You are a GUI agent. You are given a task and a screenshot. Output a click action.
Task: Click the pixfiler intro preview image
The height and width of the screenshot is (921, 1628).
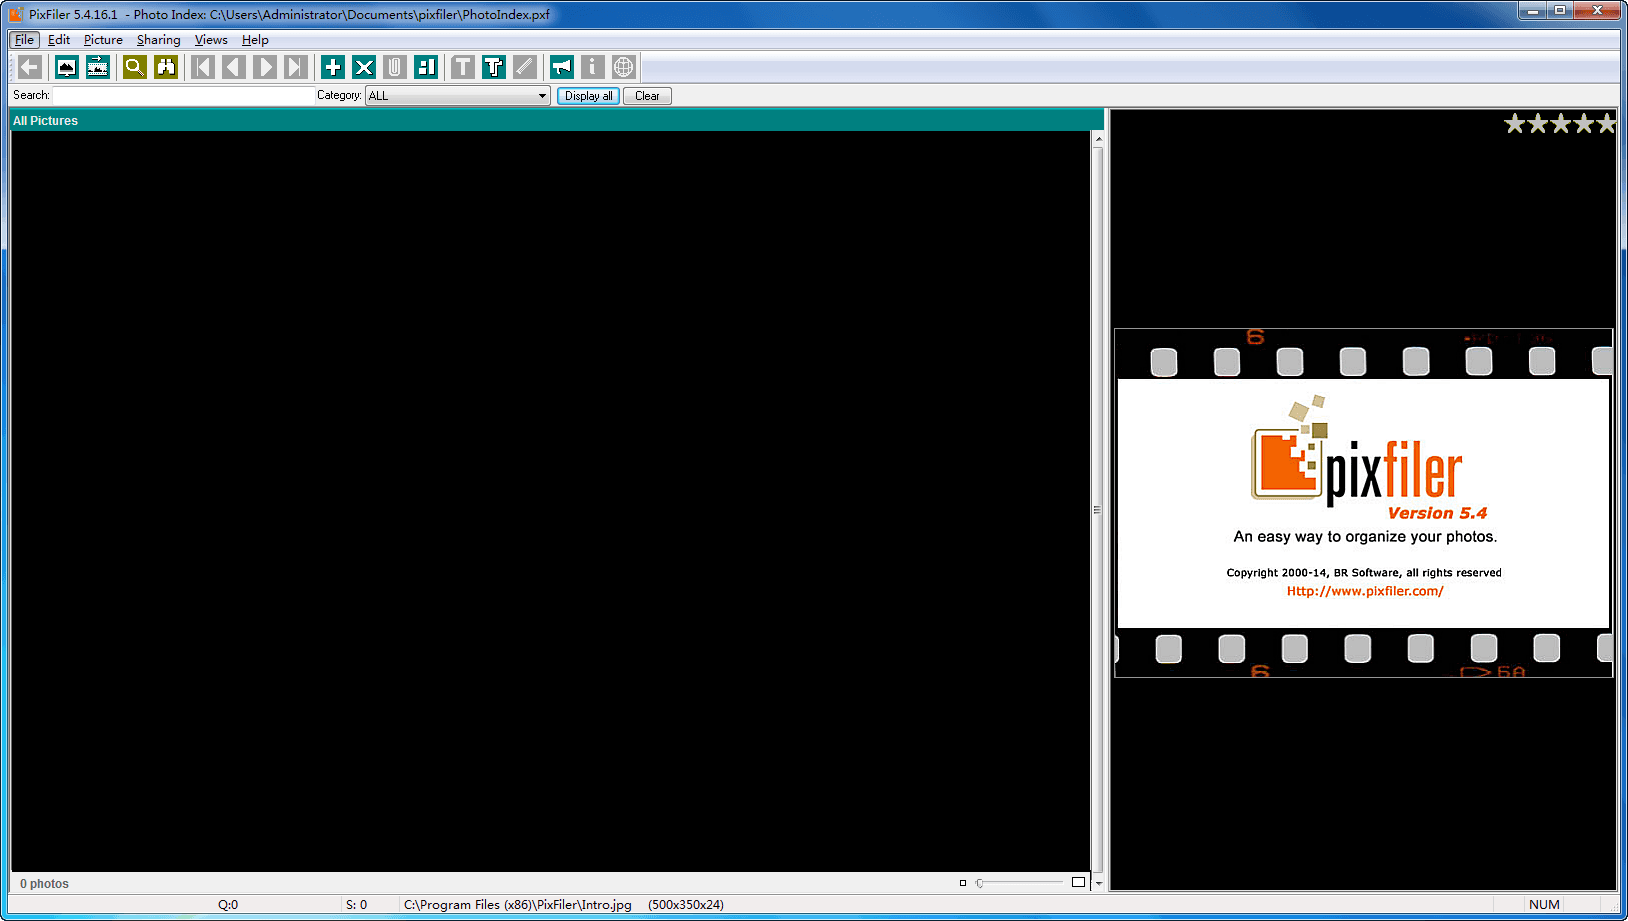coord(1363,503)
